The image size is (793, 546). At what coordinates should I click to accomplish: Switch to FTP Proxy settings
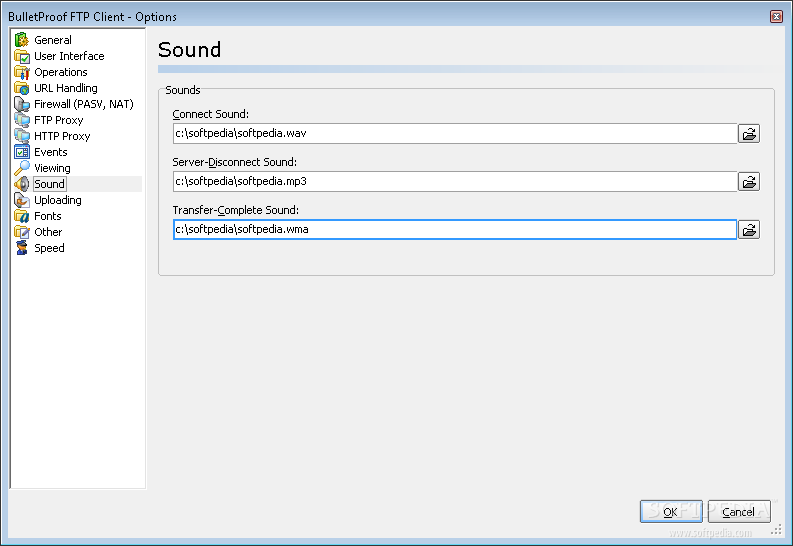click(59, 120)
